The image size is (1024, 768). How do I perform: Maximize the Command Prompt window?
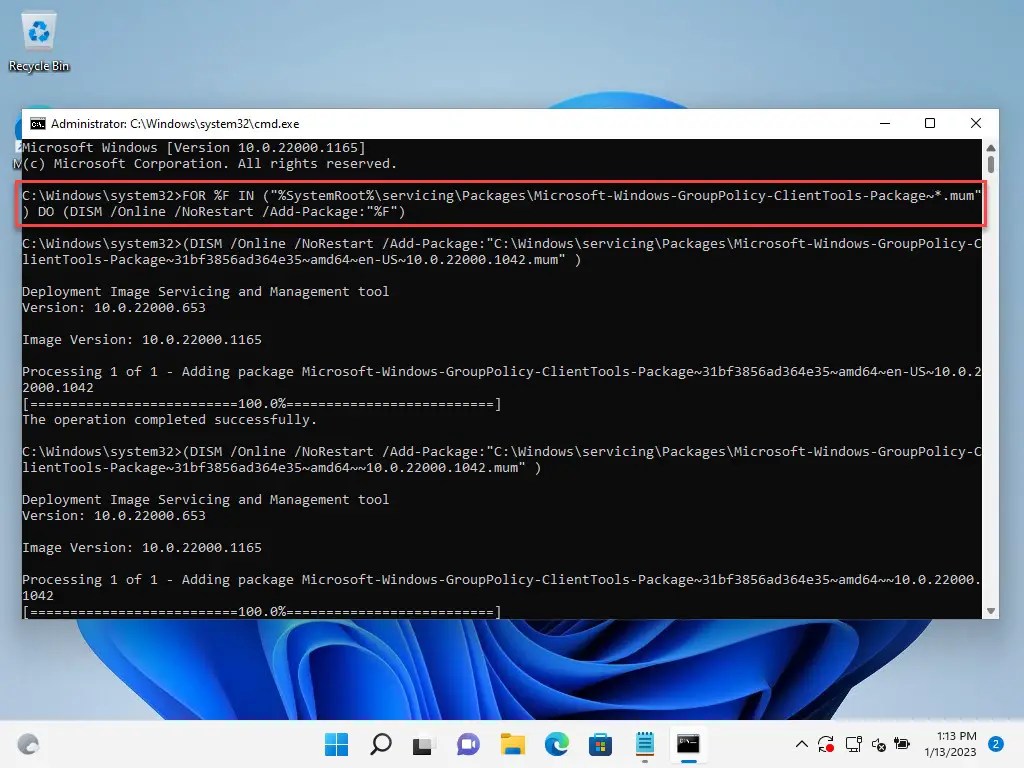click(x=930, y=123)
